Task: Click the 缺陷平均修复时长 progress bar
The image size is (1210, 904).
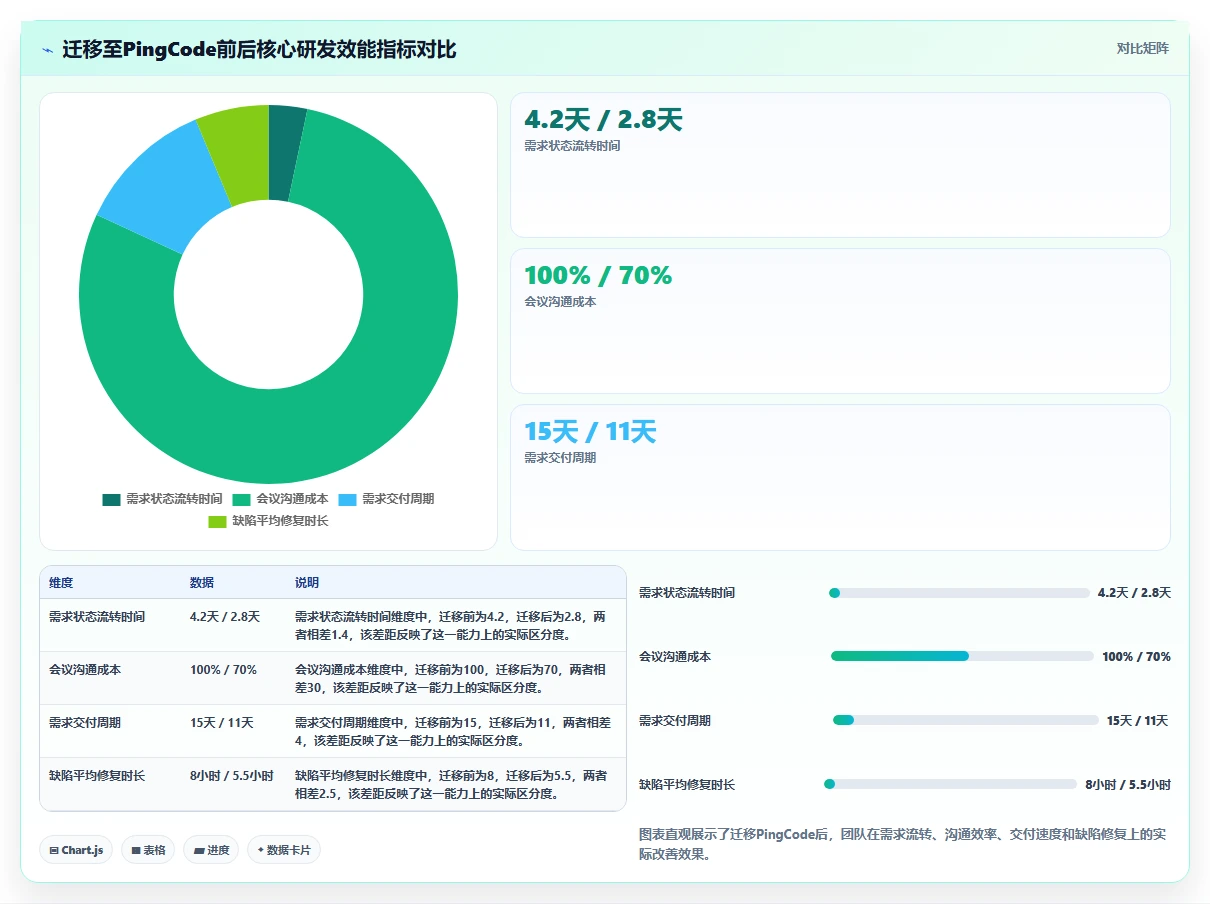Action: pyautogui.click(x=950, y=784)
